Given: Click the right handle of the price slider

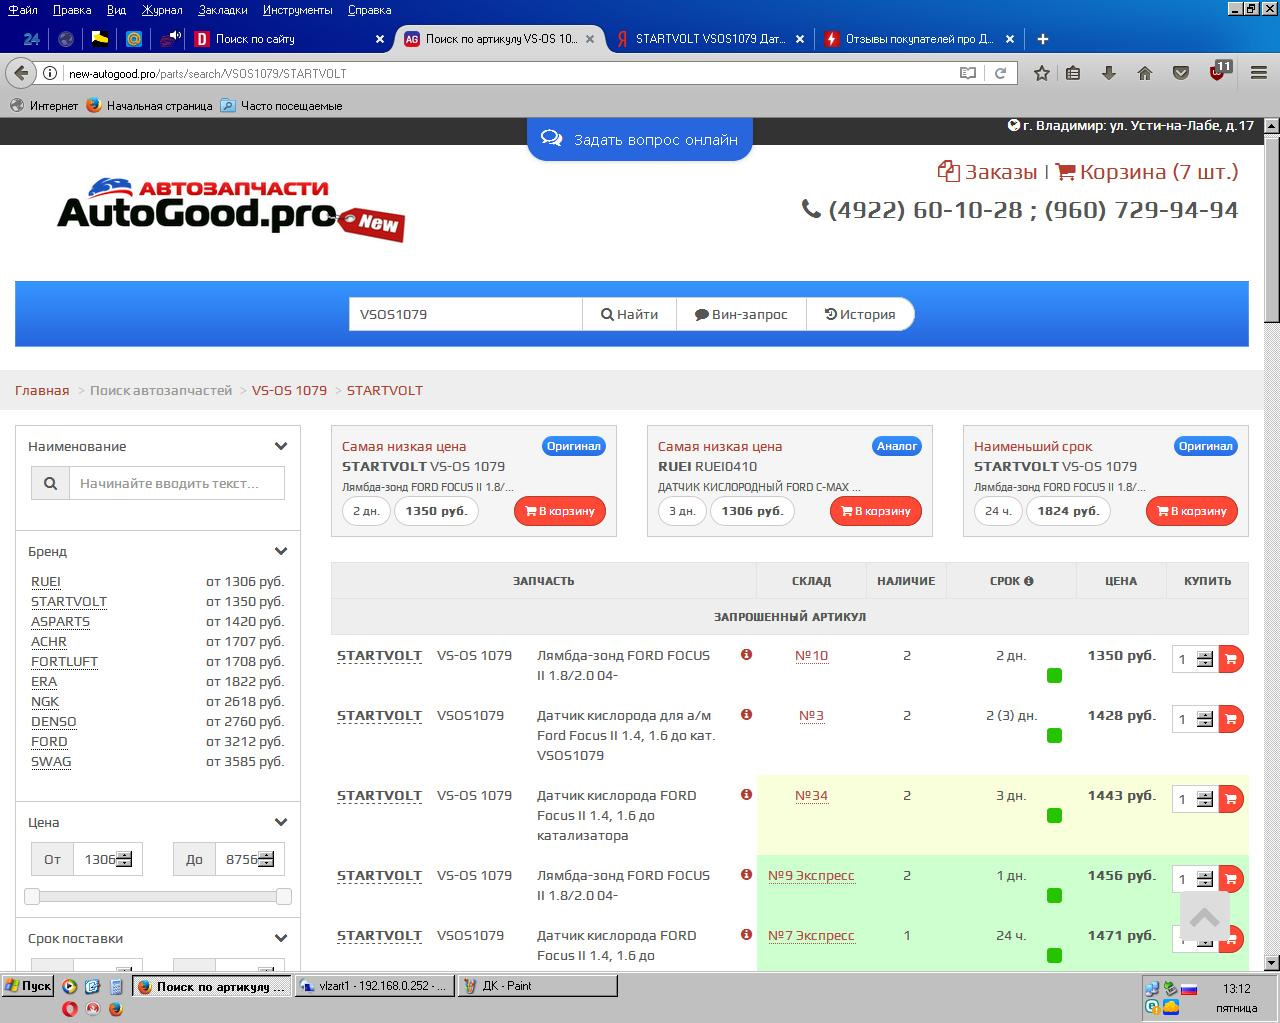Looking at the screenshot, I should coord(284,896).
